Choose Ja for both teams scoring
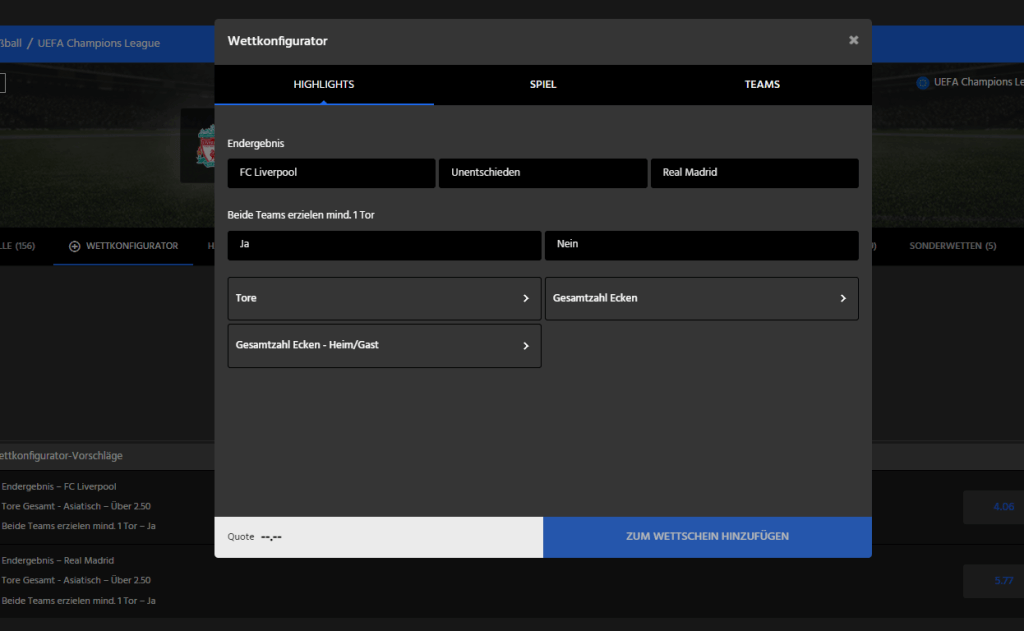 coord(384,245)
